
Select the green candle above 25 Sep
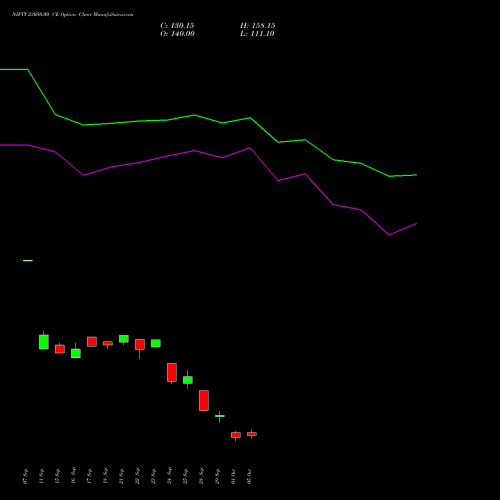(188, 380)
